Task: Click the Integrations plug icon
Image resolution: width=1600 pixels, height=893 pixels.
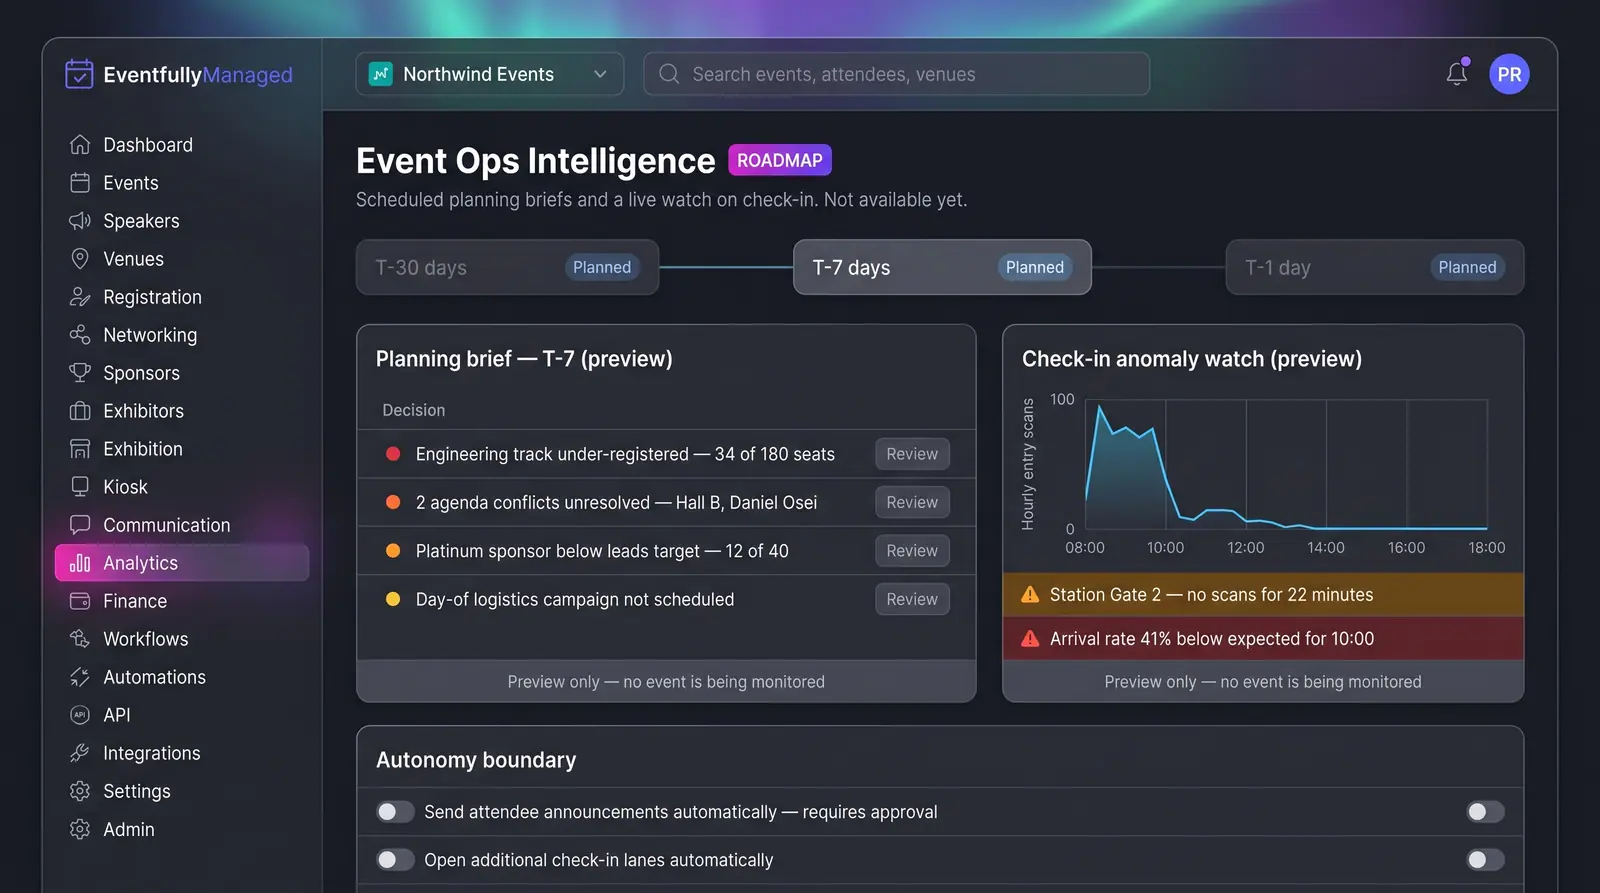Action: coord(80,753)
